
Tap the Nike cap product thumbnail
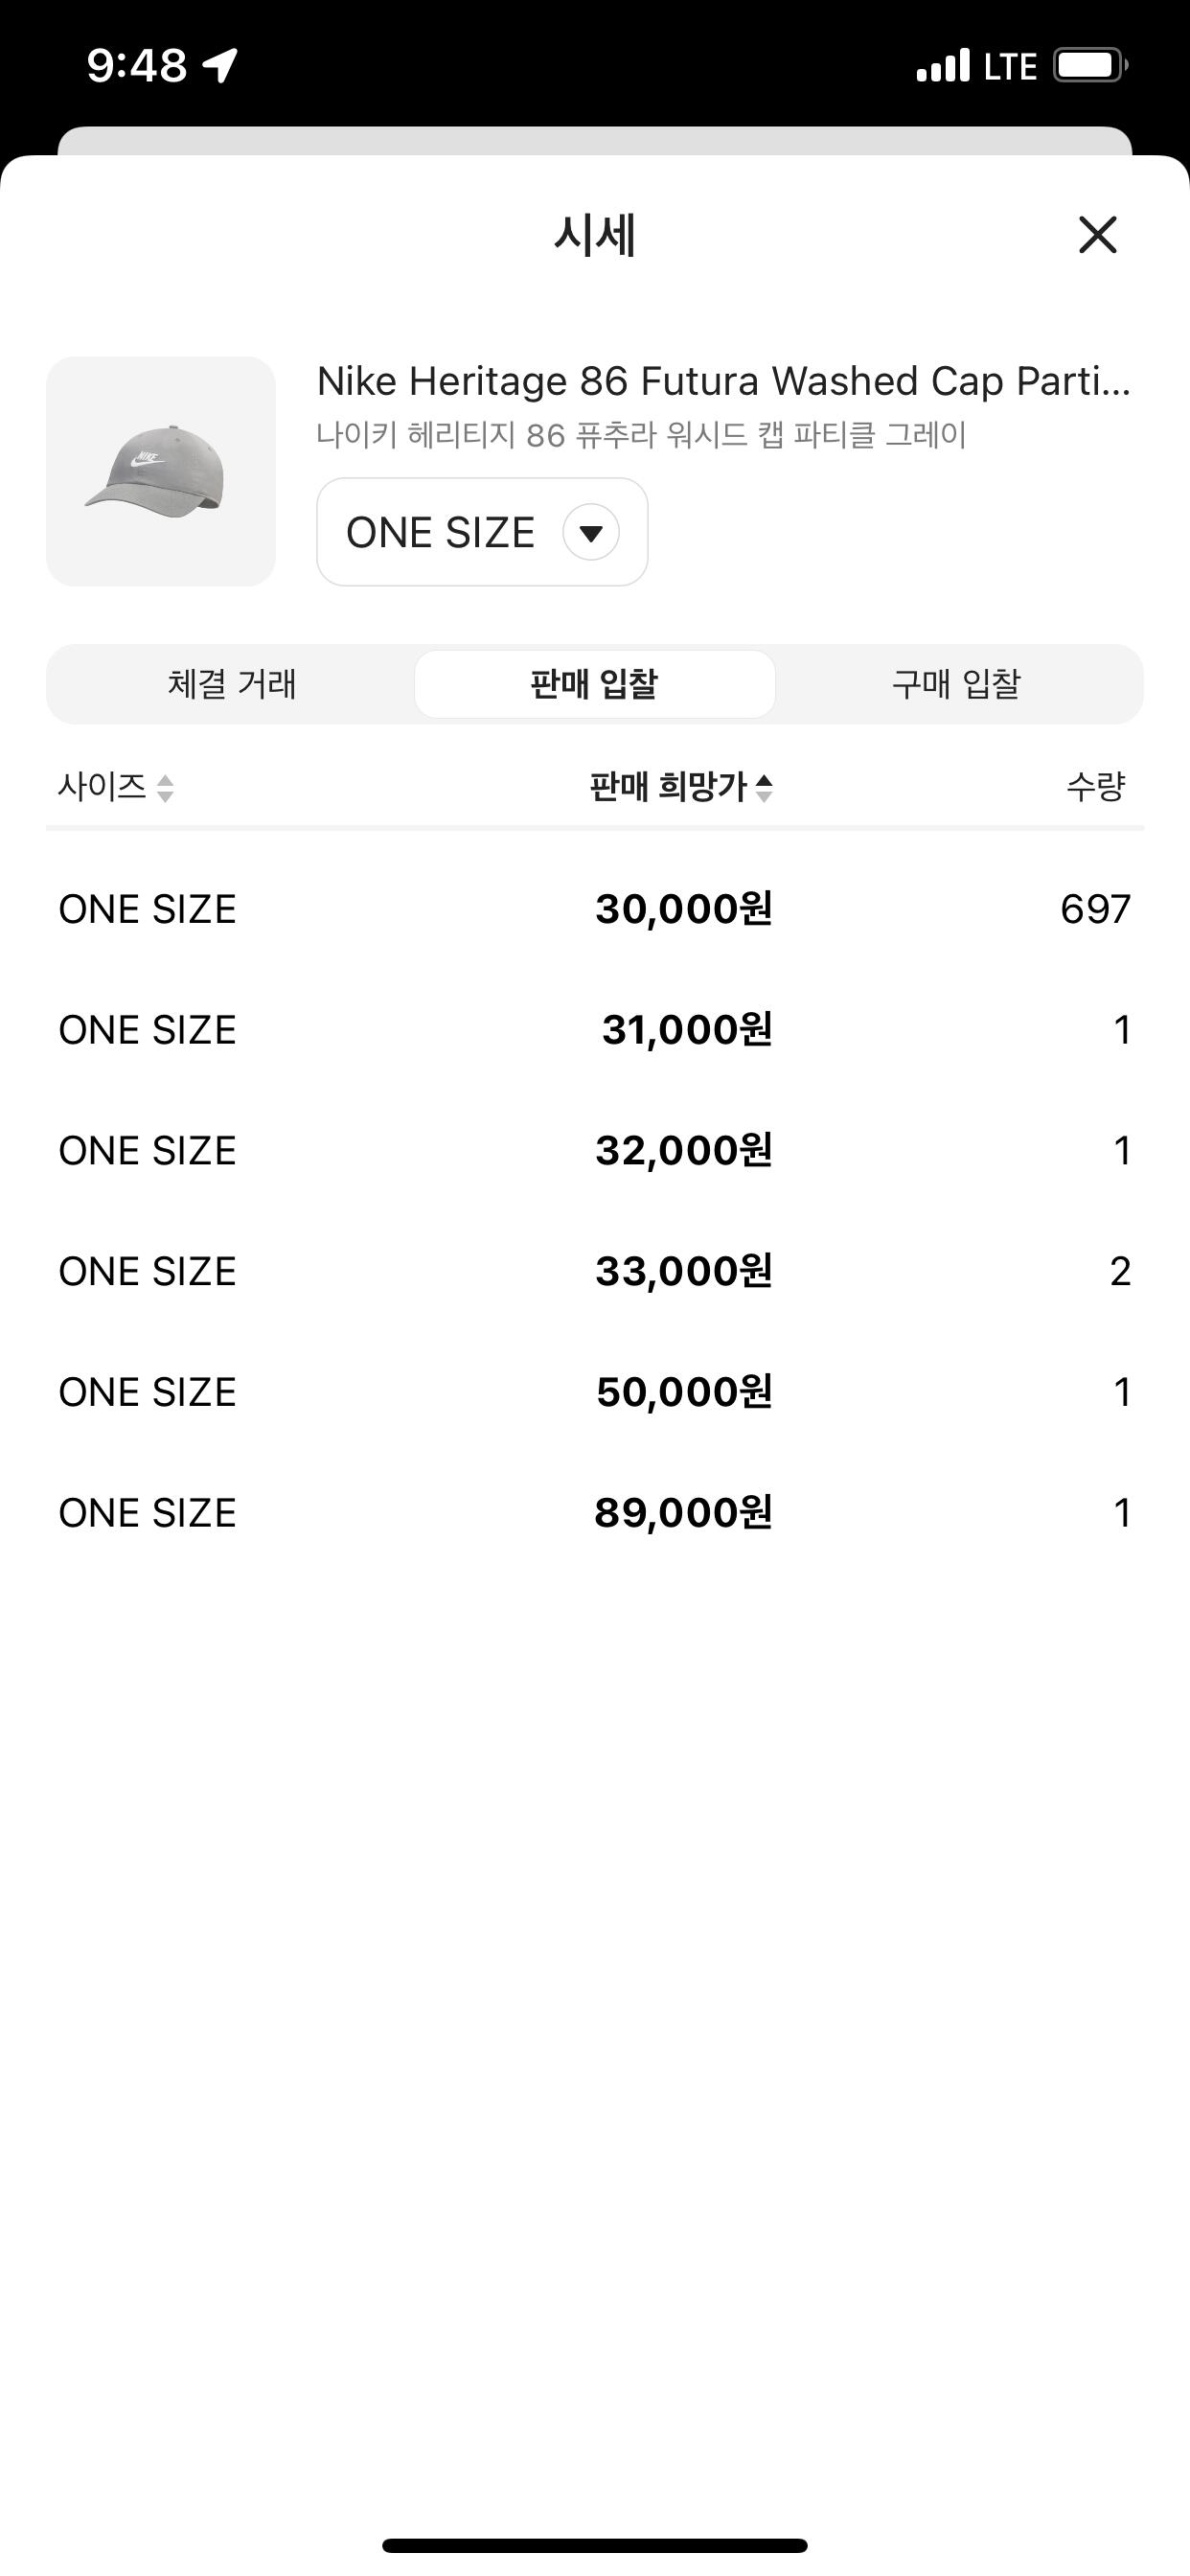[161, 471]
